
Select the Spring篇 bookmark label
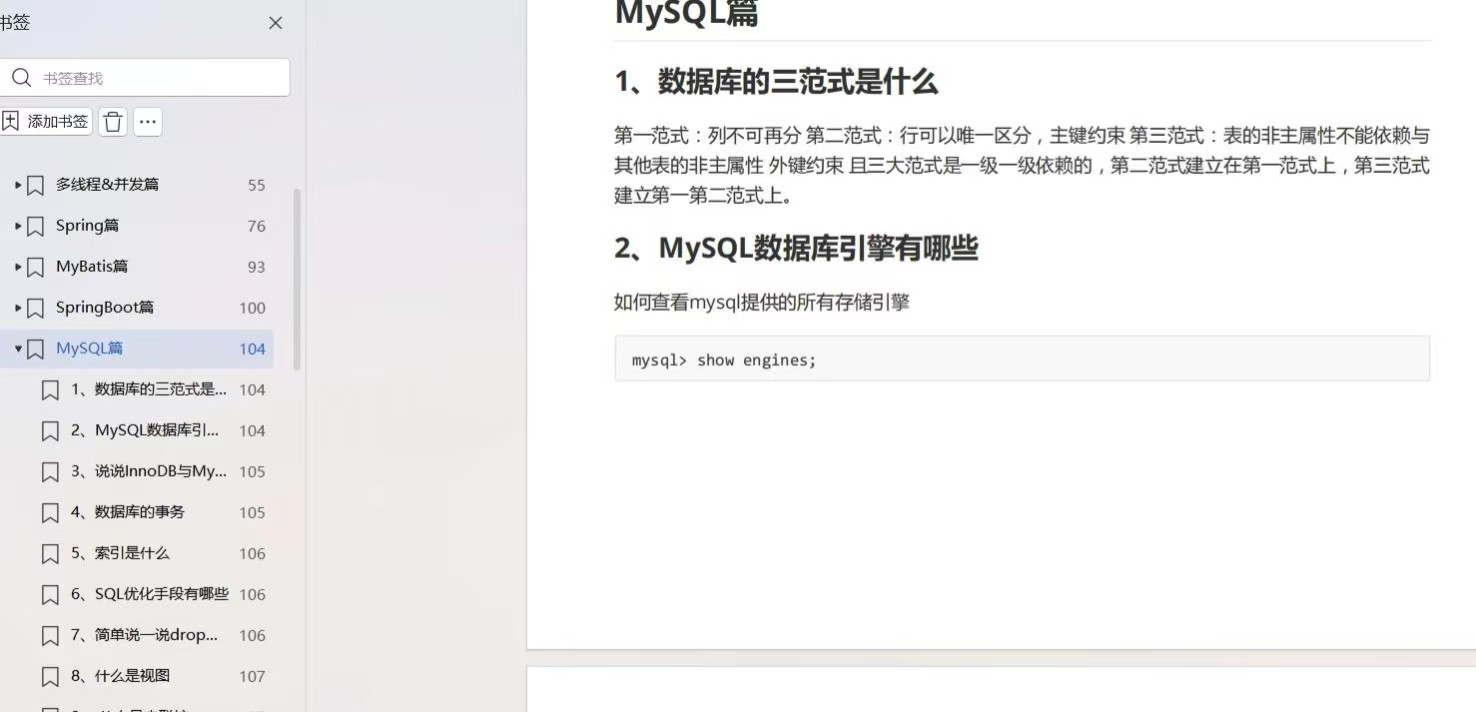tap(87, 226)
